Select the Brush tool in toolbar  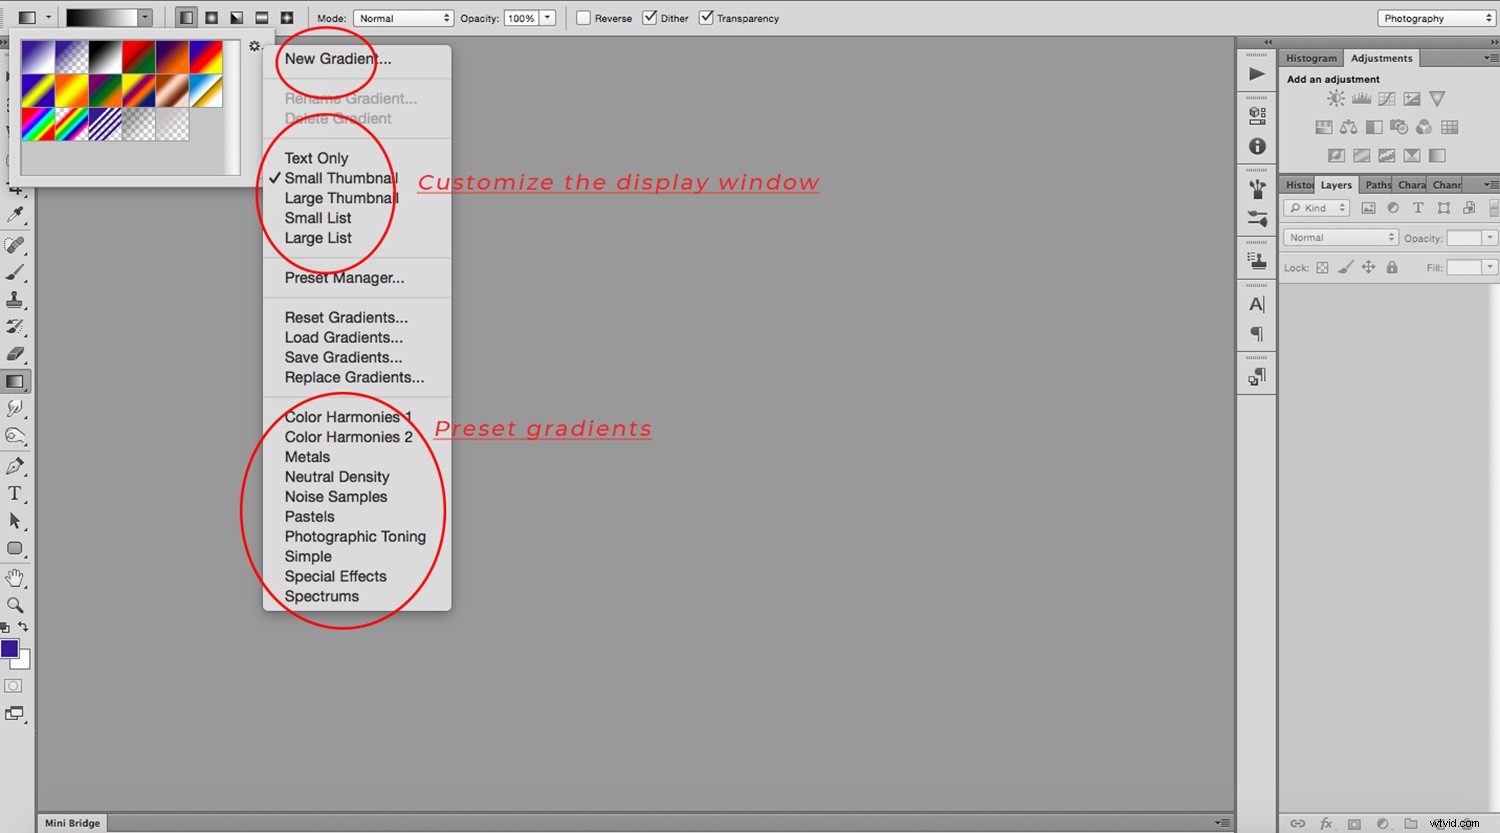pyautogui.click(x=15, y=272)
